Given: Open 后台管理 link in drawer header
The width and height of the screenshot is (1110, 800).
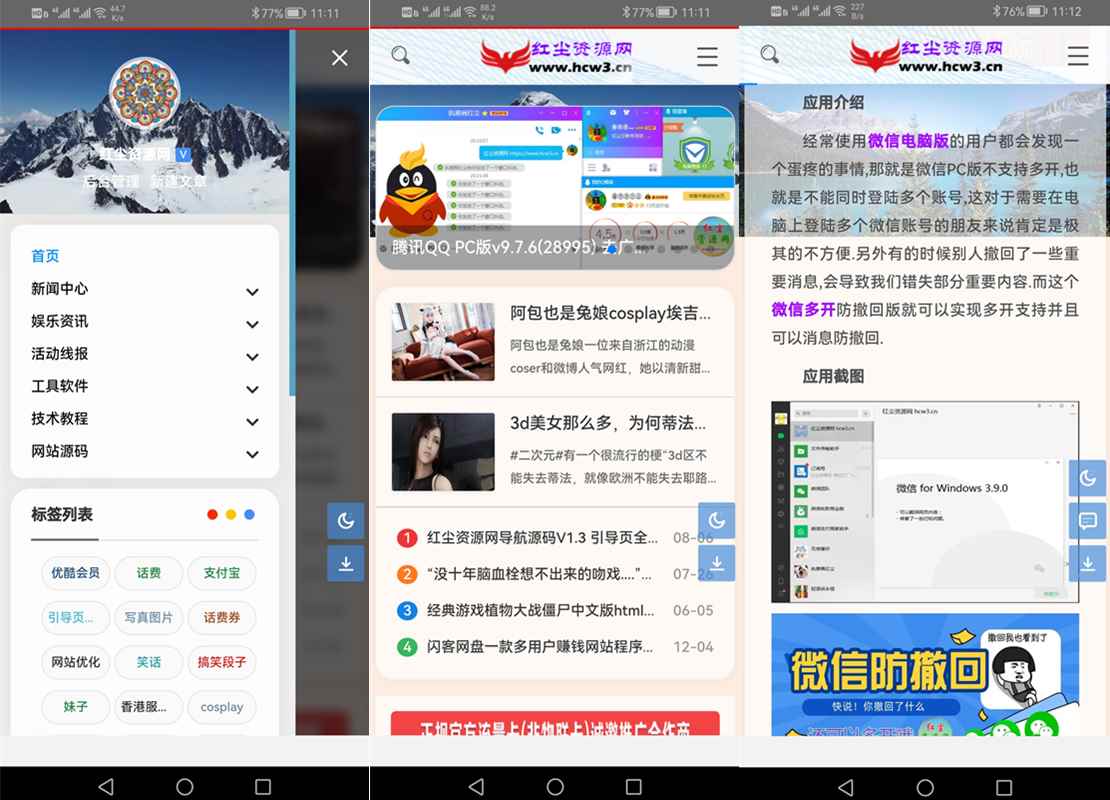Looking at the screenshot, I should [111, 181].
